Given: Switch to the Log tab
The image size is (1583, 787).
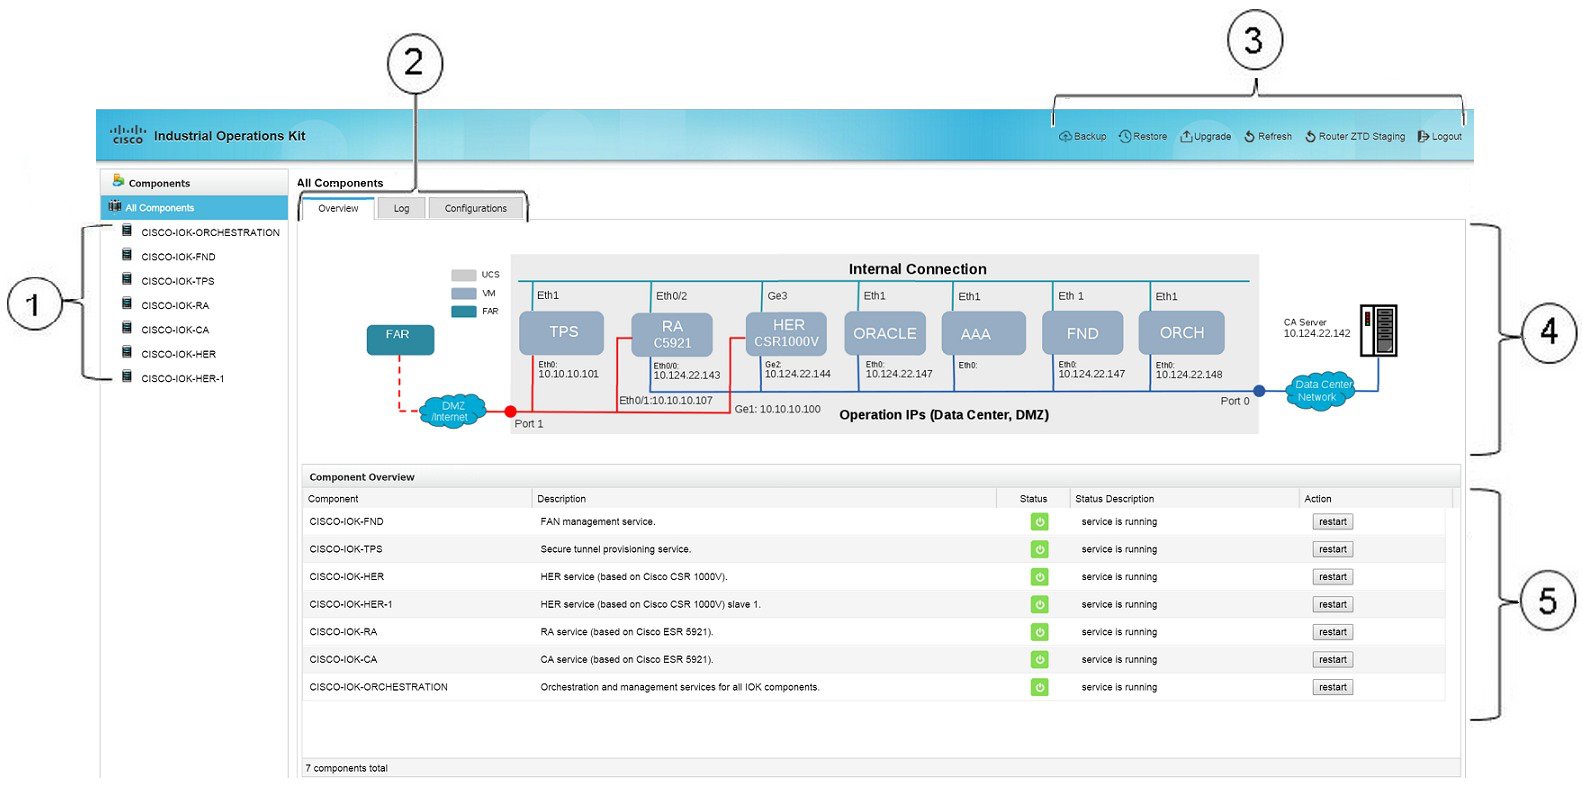Looking at the screenshot, I should pyautogui.click(x=401, y=208).
